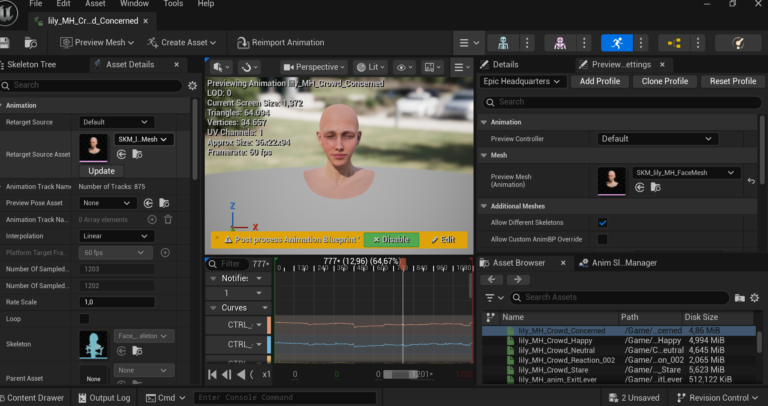Open the Physics asset mode icon

pos(738,43)
